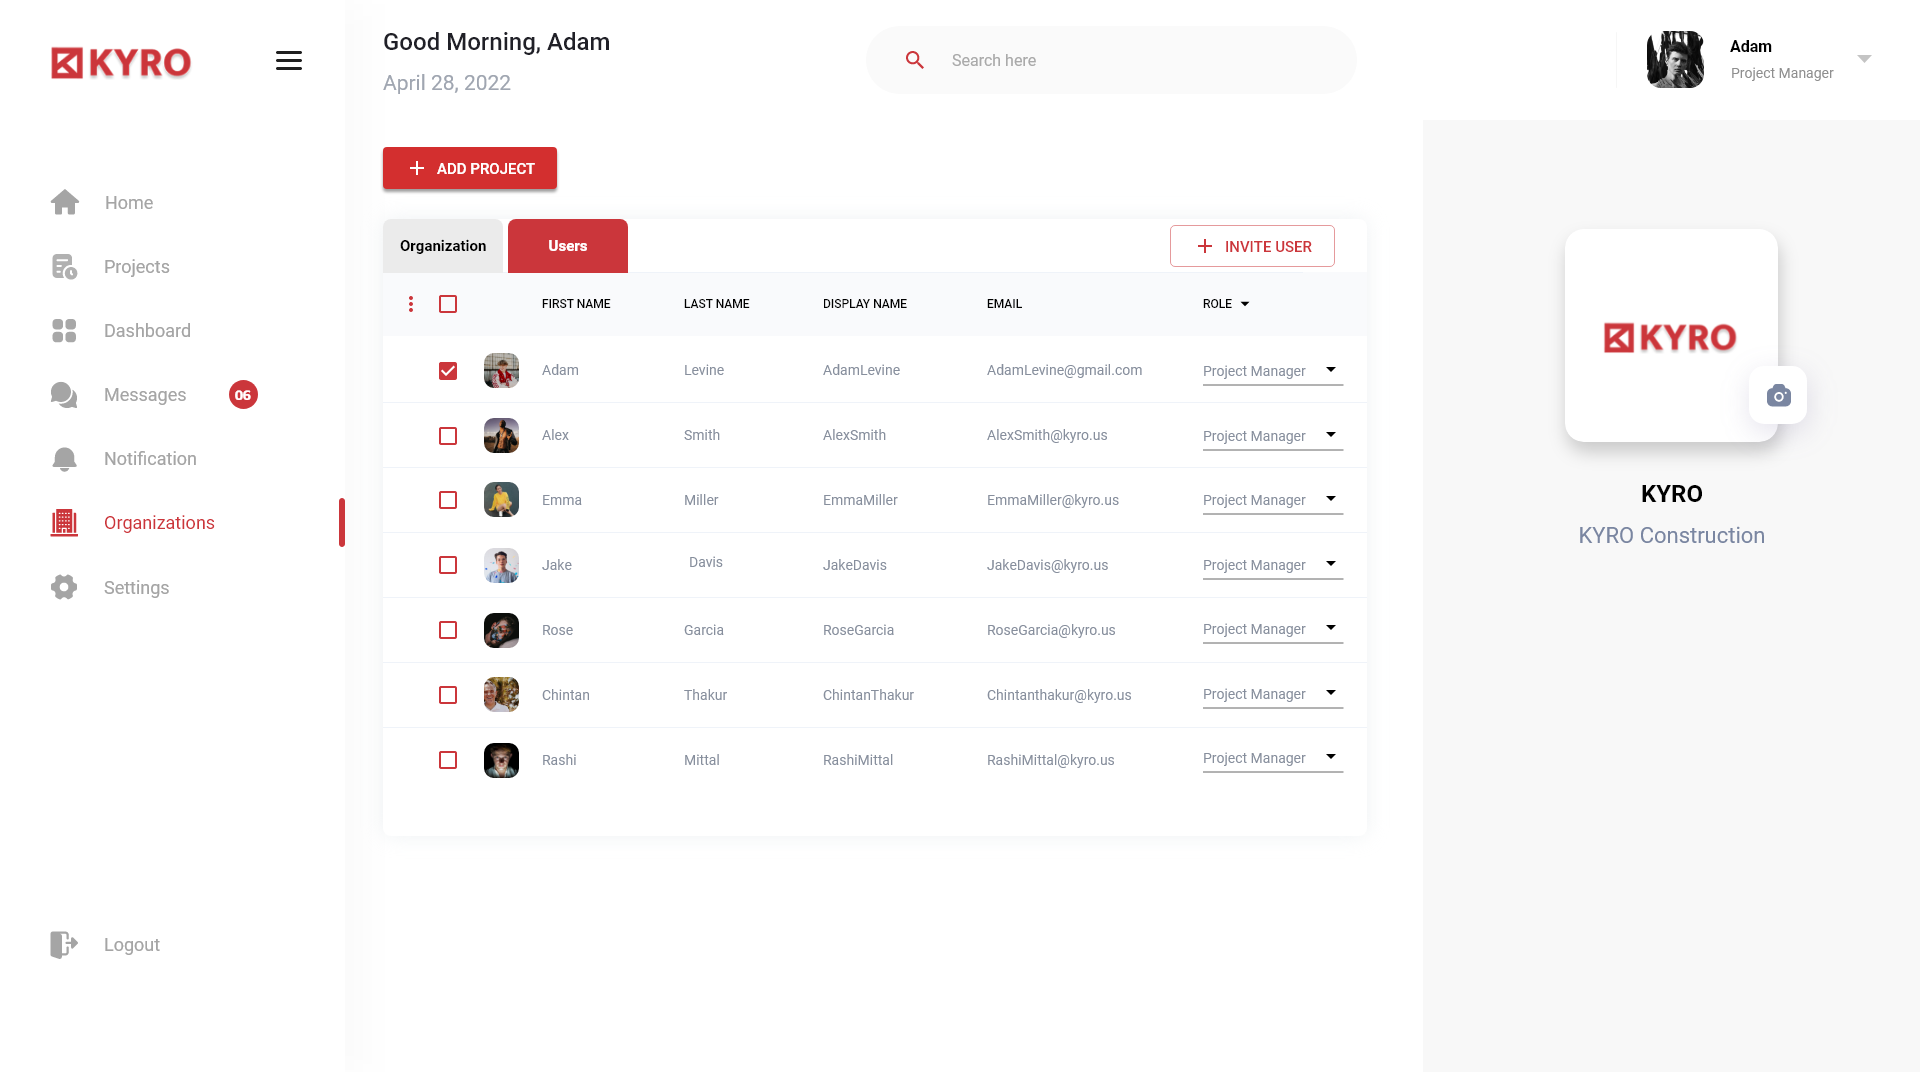Click the Logout door icon
Viewport: 1920px width, 1072px height.
pos(64,945)
